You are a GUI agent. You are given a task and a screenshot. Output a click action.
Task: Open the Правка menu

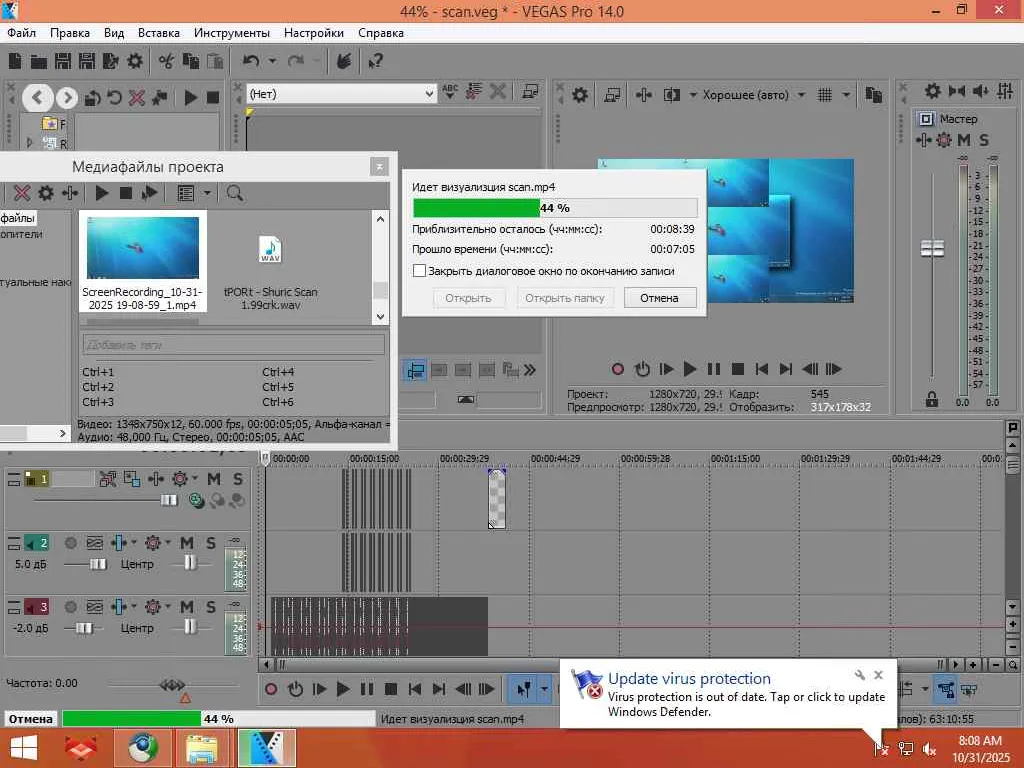point(70,33)
